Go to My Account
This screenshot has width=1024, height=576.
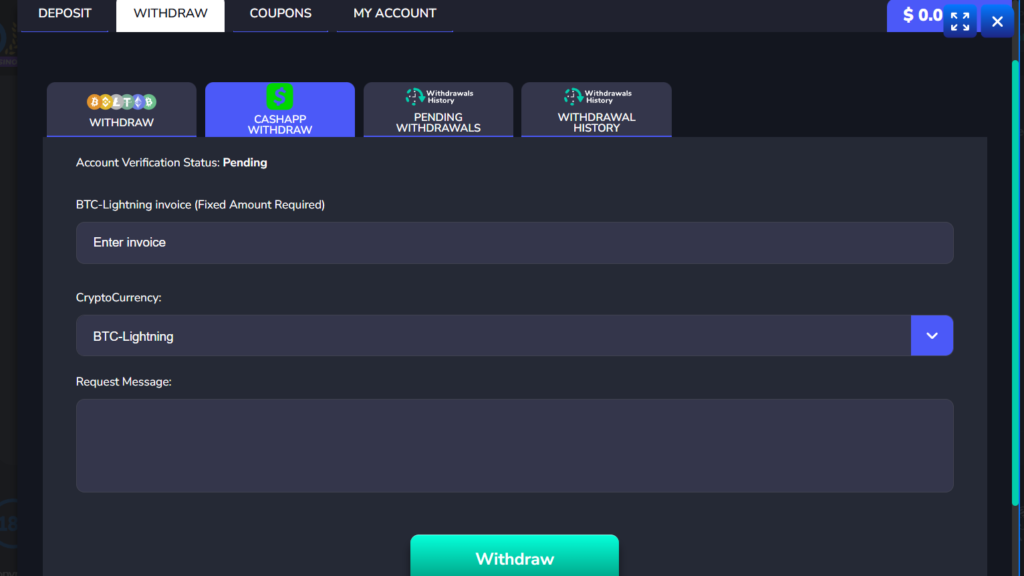coord(394,13)
